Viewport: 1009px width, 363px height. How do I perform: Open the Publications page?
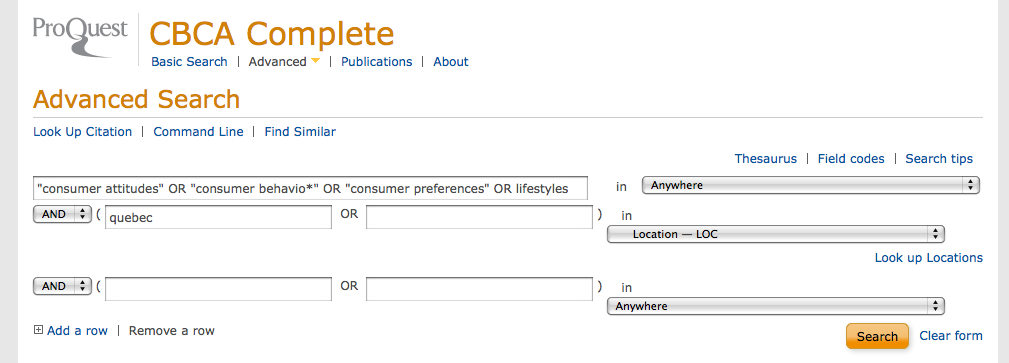(376, 62)
